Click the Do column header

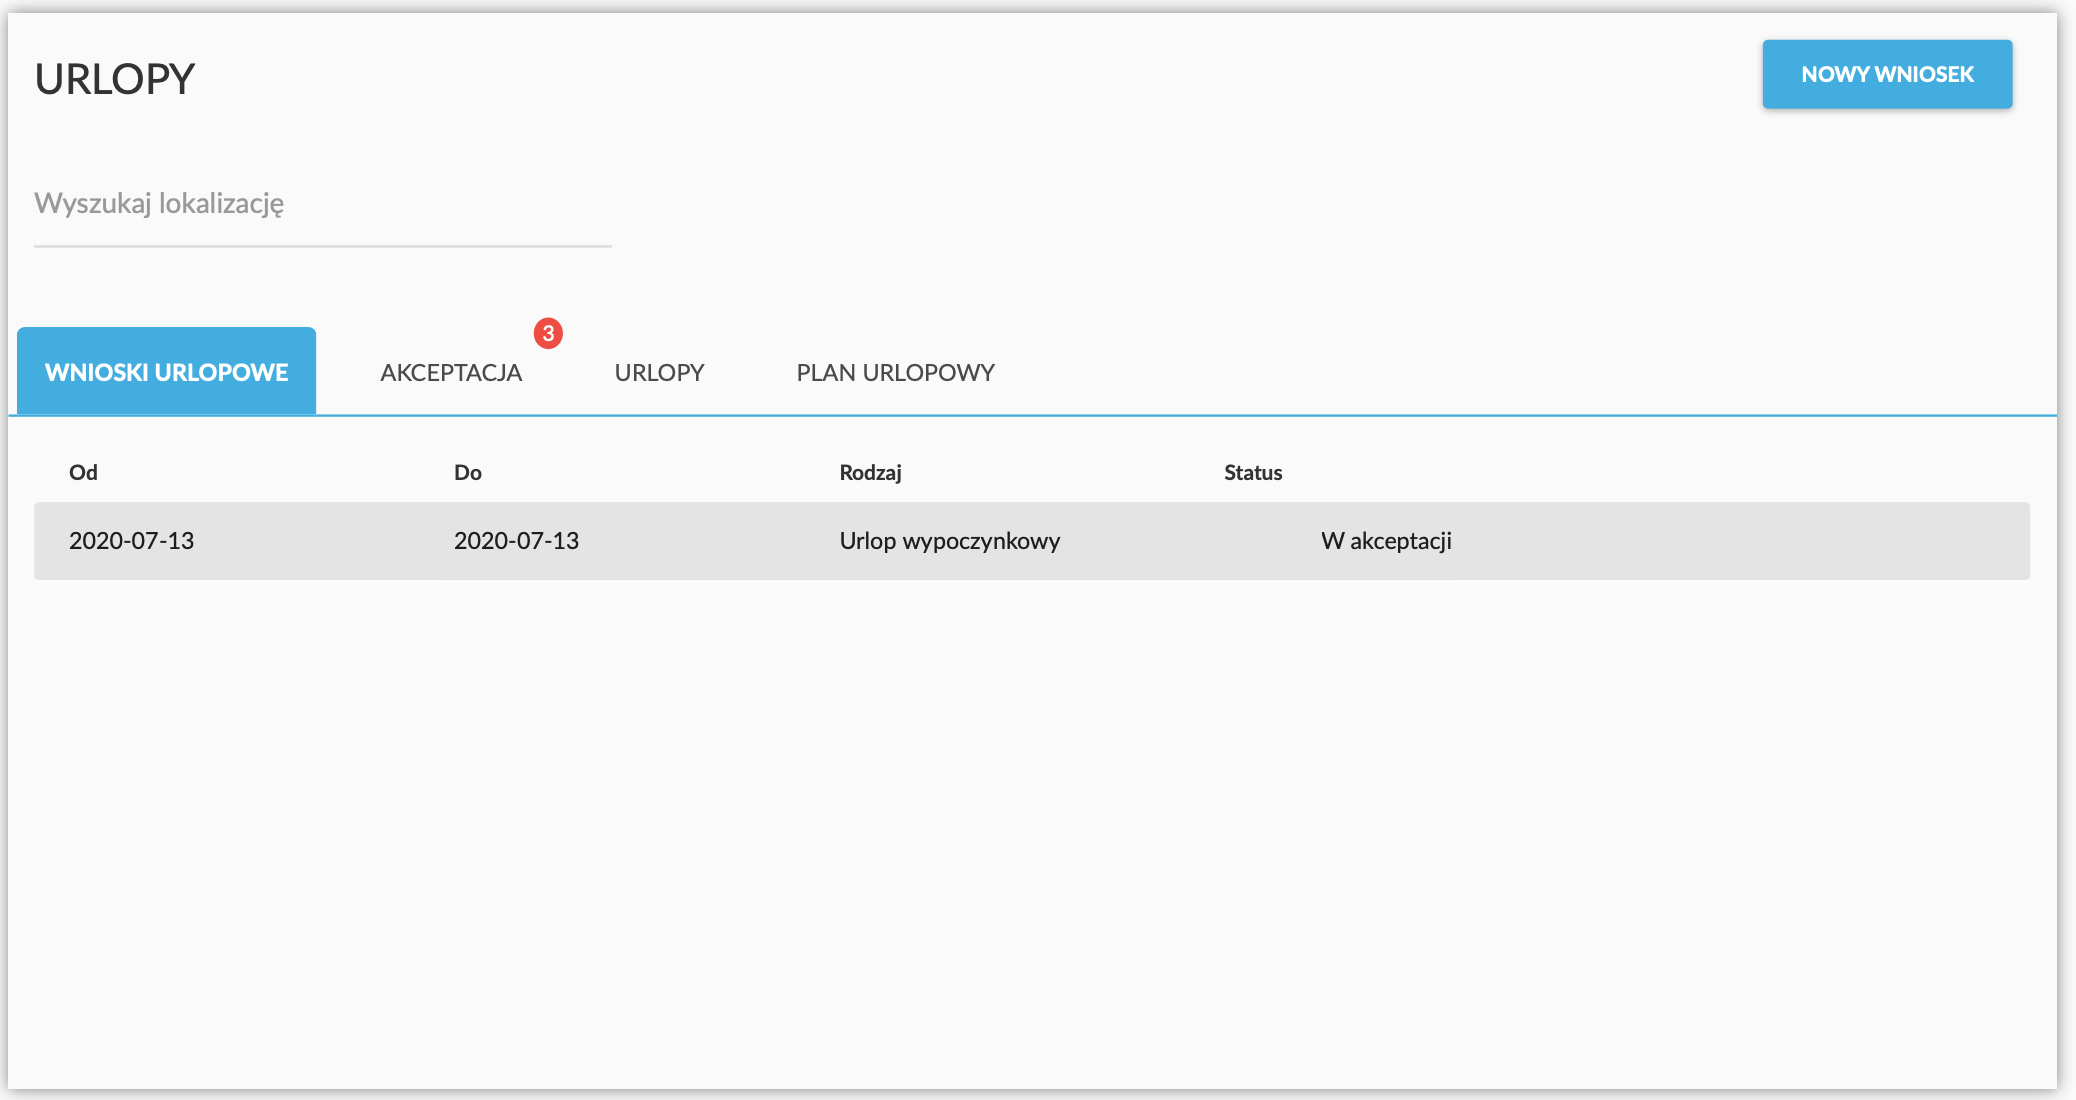pyautogui.click(x=467, y=472)
